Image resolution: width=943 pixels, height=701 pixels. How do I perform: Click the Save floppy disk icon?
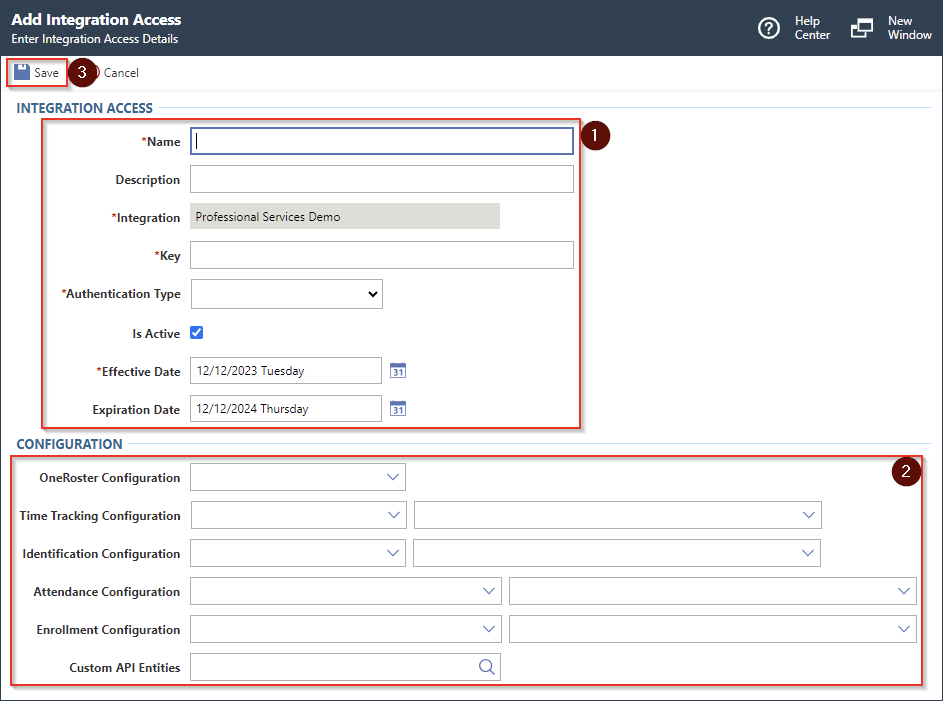(22, 72)
